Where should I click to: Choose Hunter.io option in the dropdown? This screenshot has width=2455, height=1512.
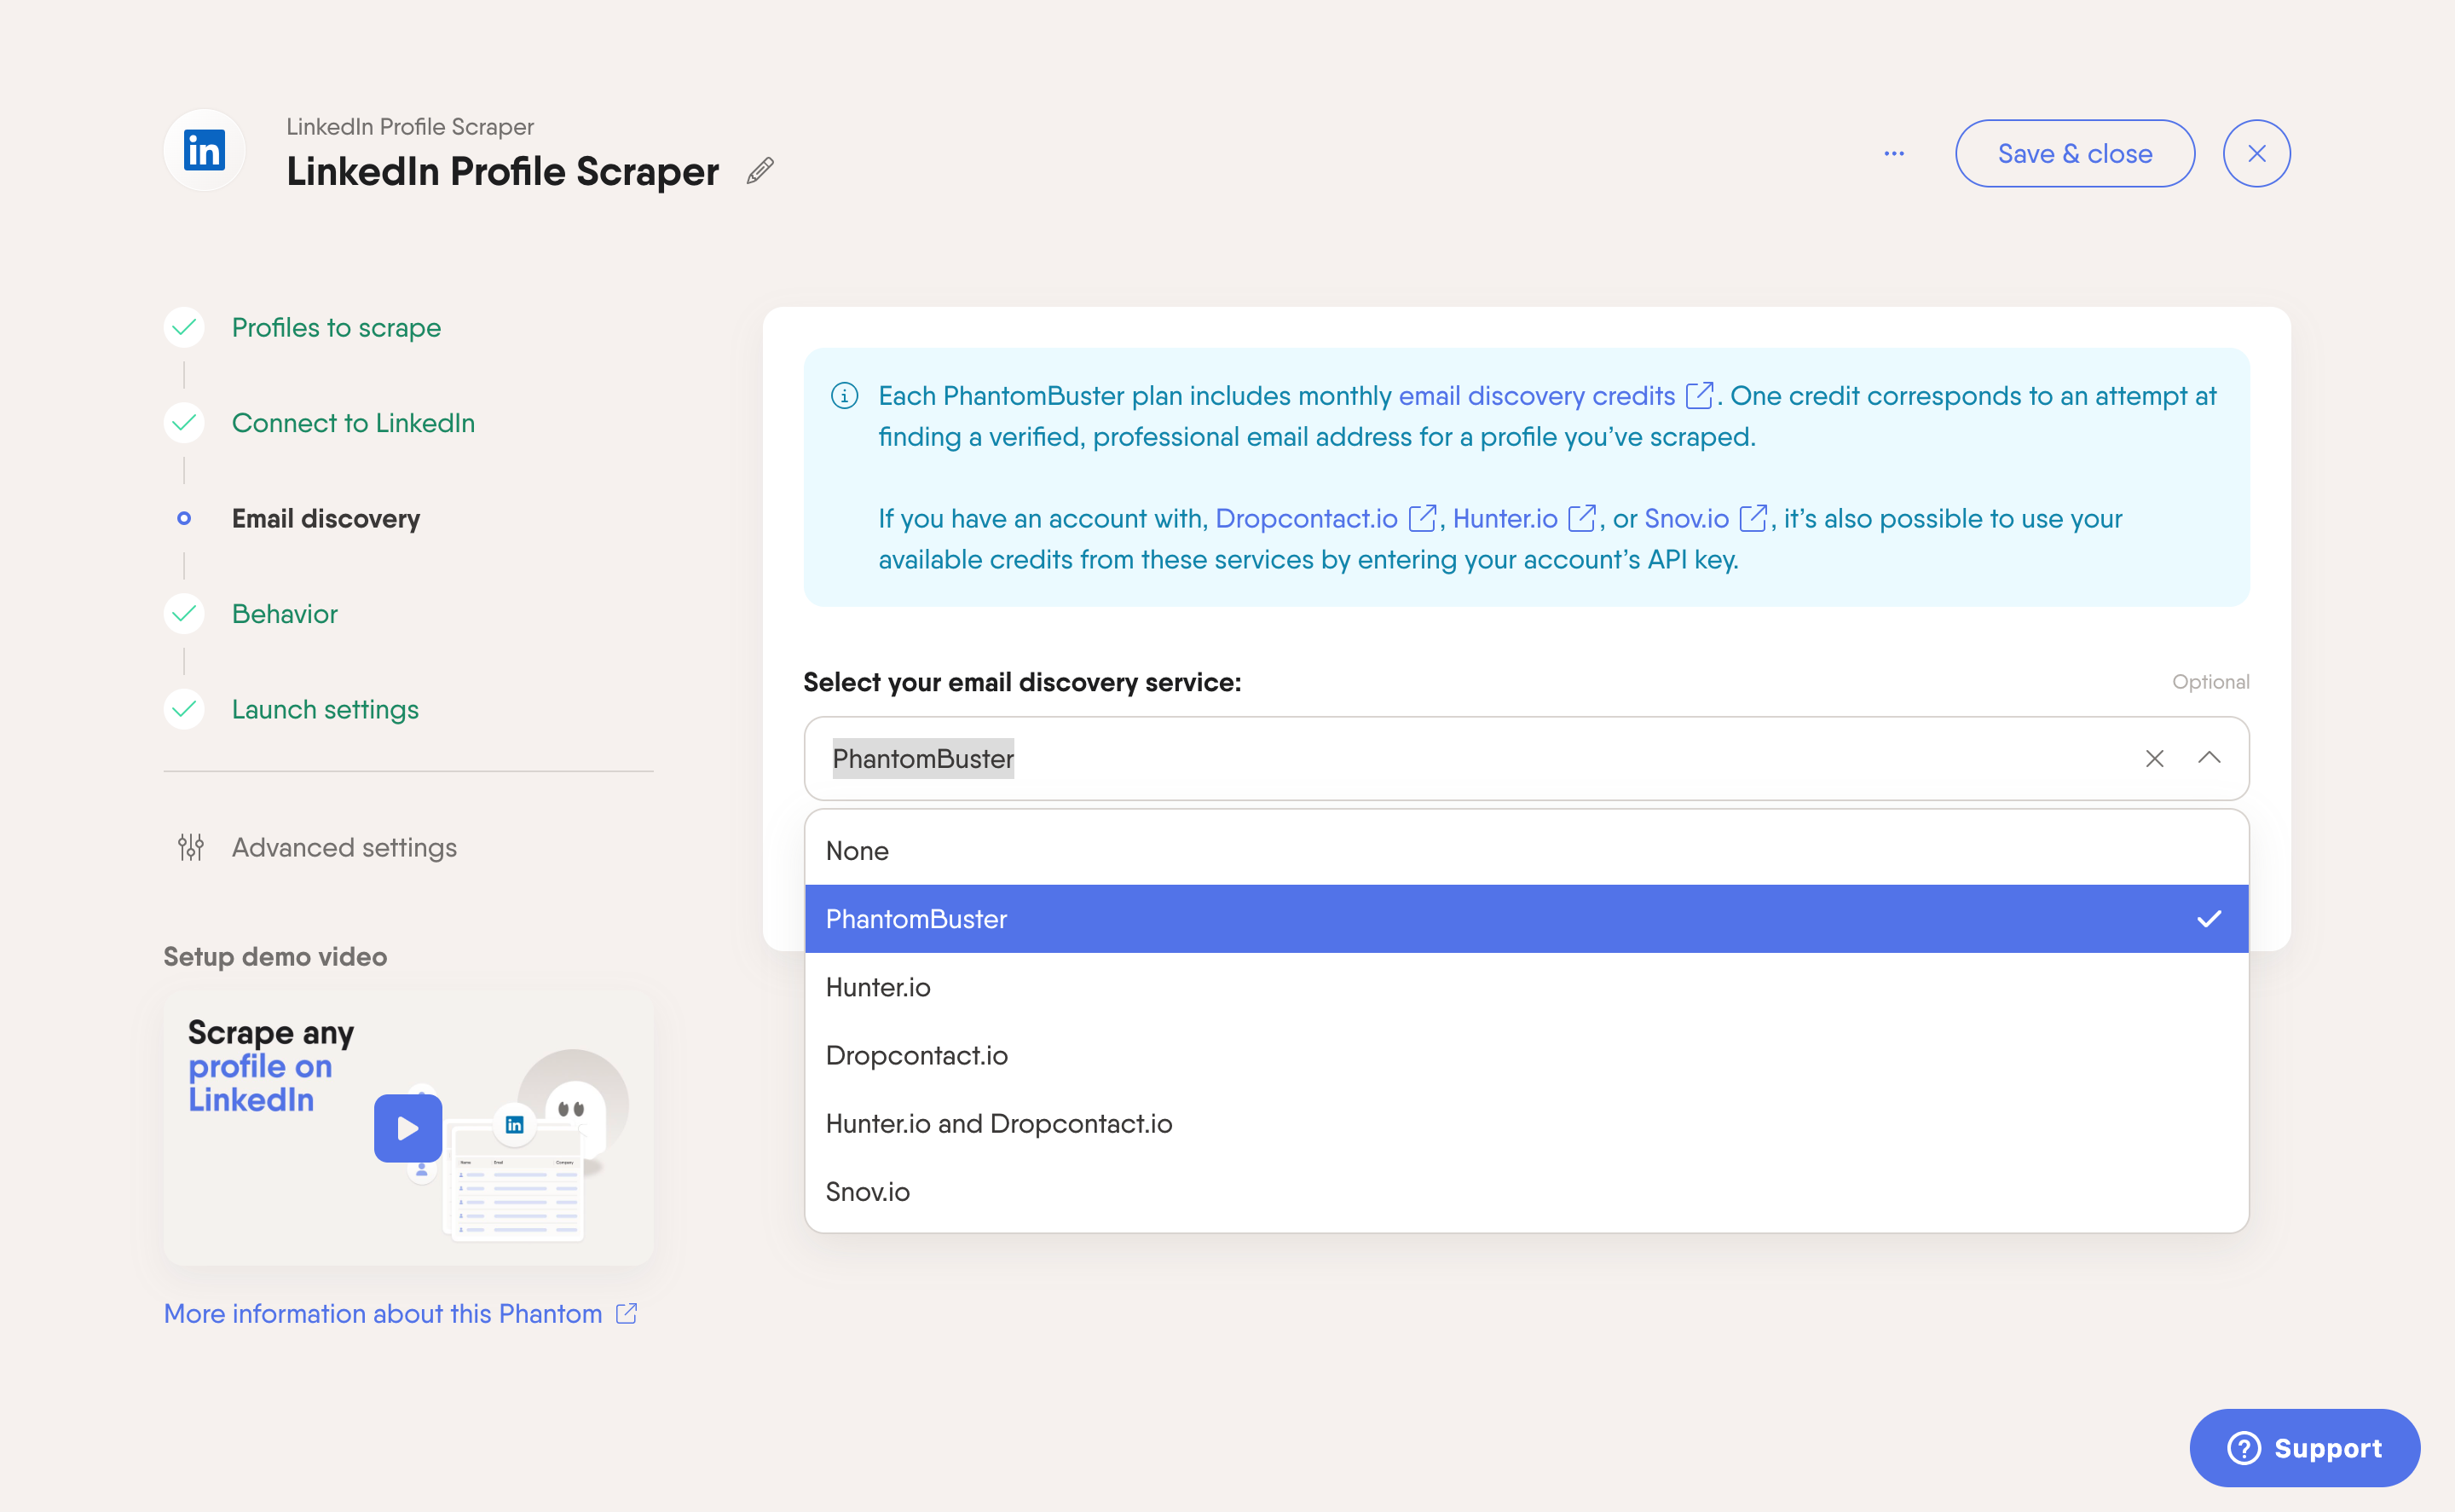point(1526,987)
